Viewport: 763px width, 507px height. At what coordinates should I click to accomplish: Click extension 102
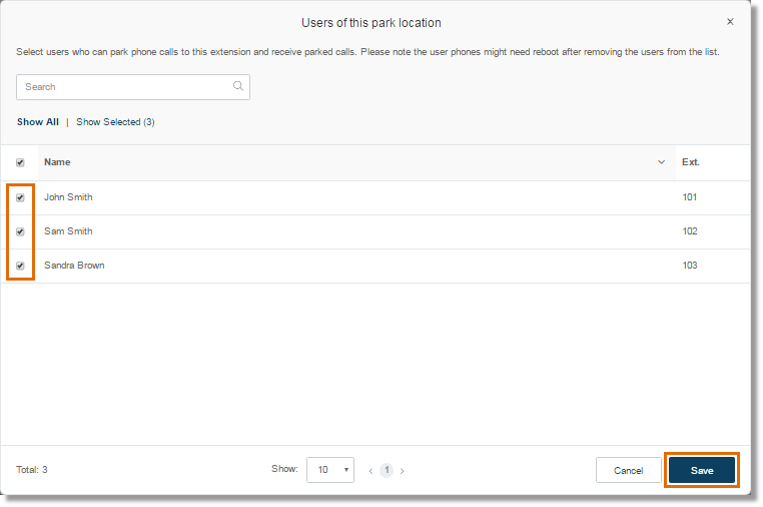click(x=690, y=231)
